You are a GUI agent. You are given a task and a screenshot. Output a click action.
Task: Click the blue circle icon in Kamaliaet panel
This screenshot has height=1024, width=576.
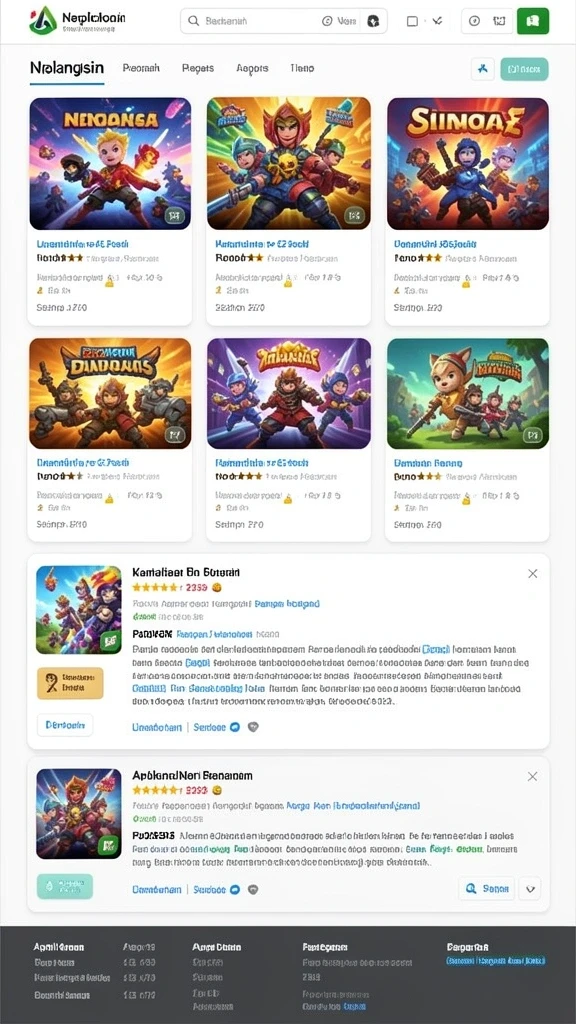point(235,727)
